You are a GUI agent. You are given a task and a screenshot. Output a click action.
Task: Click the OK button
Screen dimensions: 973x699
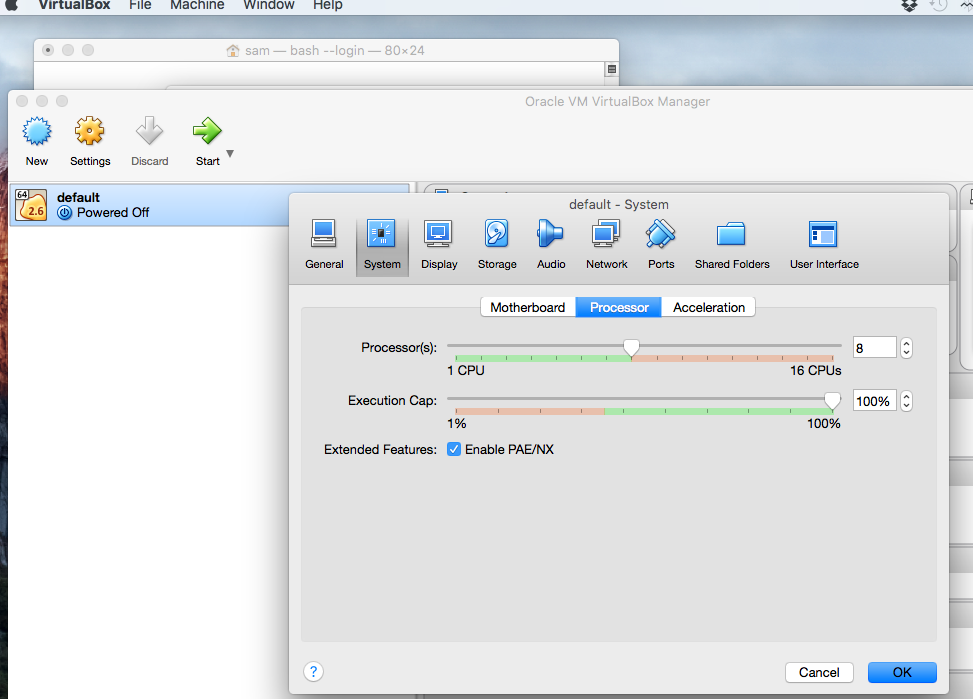(902, 672)
